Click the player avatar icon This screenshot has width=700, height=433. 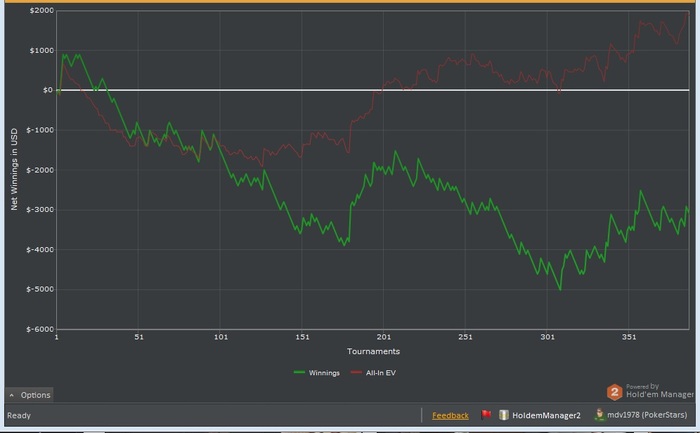coord(600,415)
